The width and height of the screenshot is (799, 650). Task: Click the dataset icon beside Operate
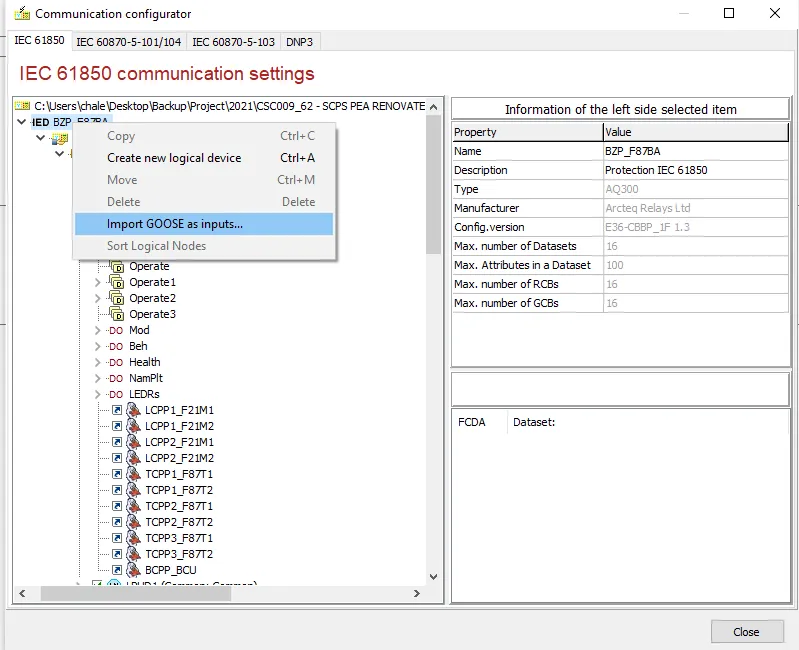click(117, 266)
